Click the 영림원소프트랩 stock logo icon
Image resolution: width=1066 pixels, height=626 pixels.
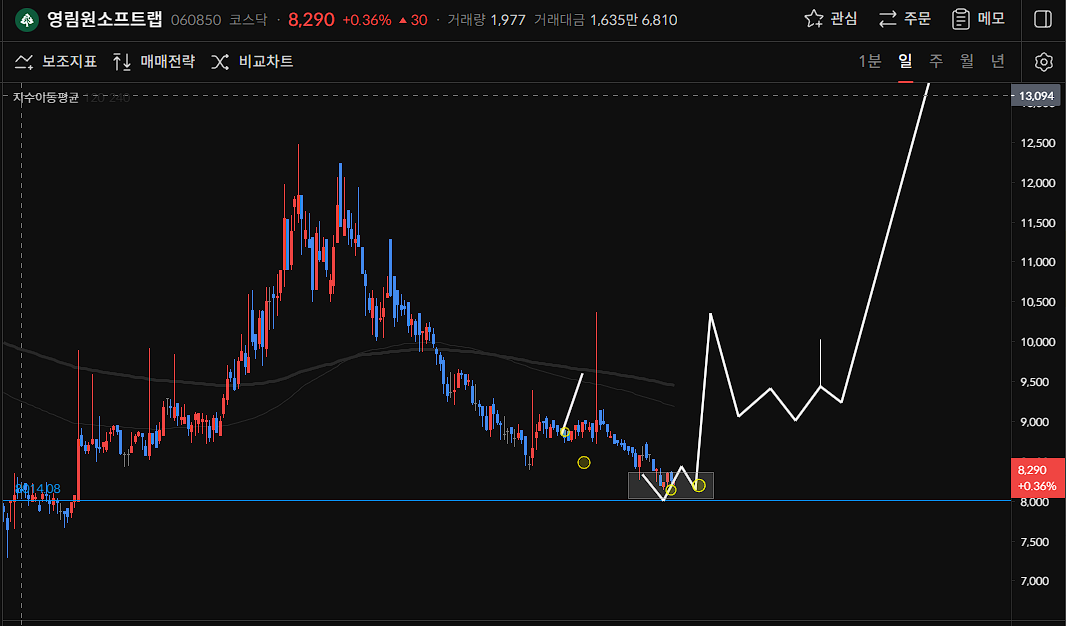tap(27, 19)
